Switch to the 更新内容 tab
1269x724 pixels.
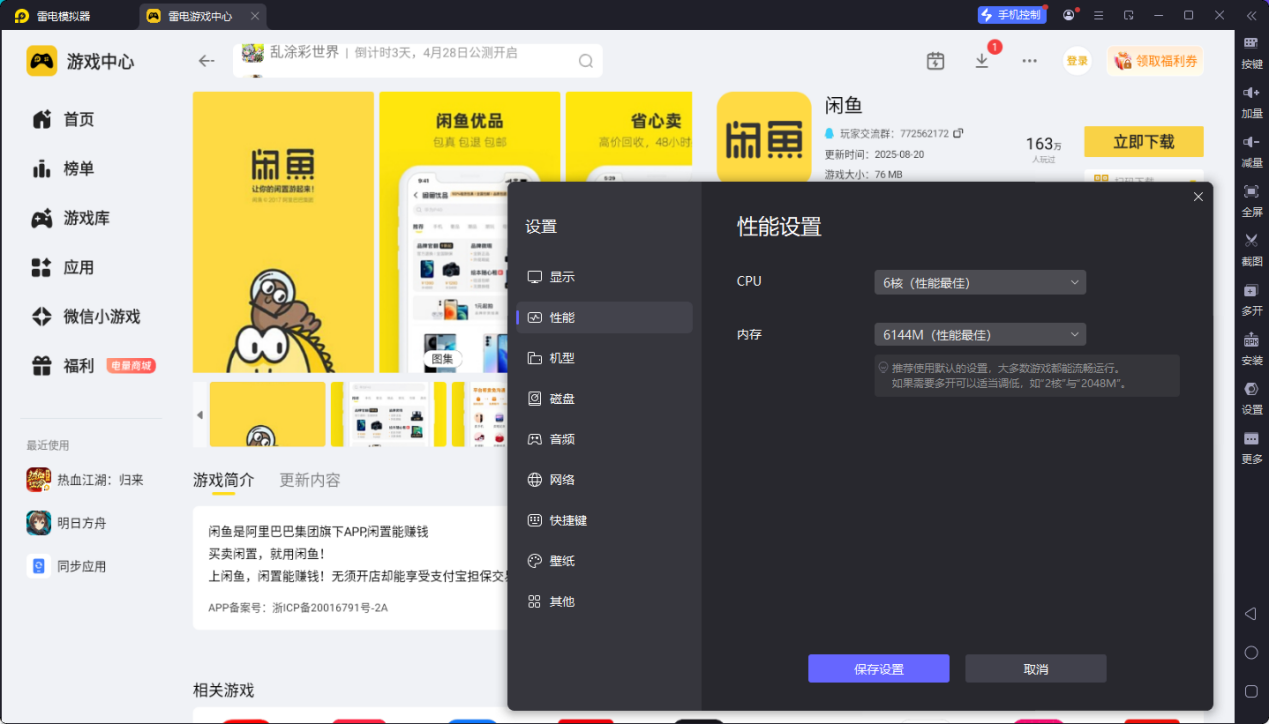click(310, 480)
